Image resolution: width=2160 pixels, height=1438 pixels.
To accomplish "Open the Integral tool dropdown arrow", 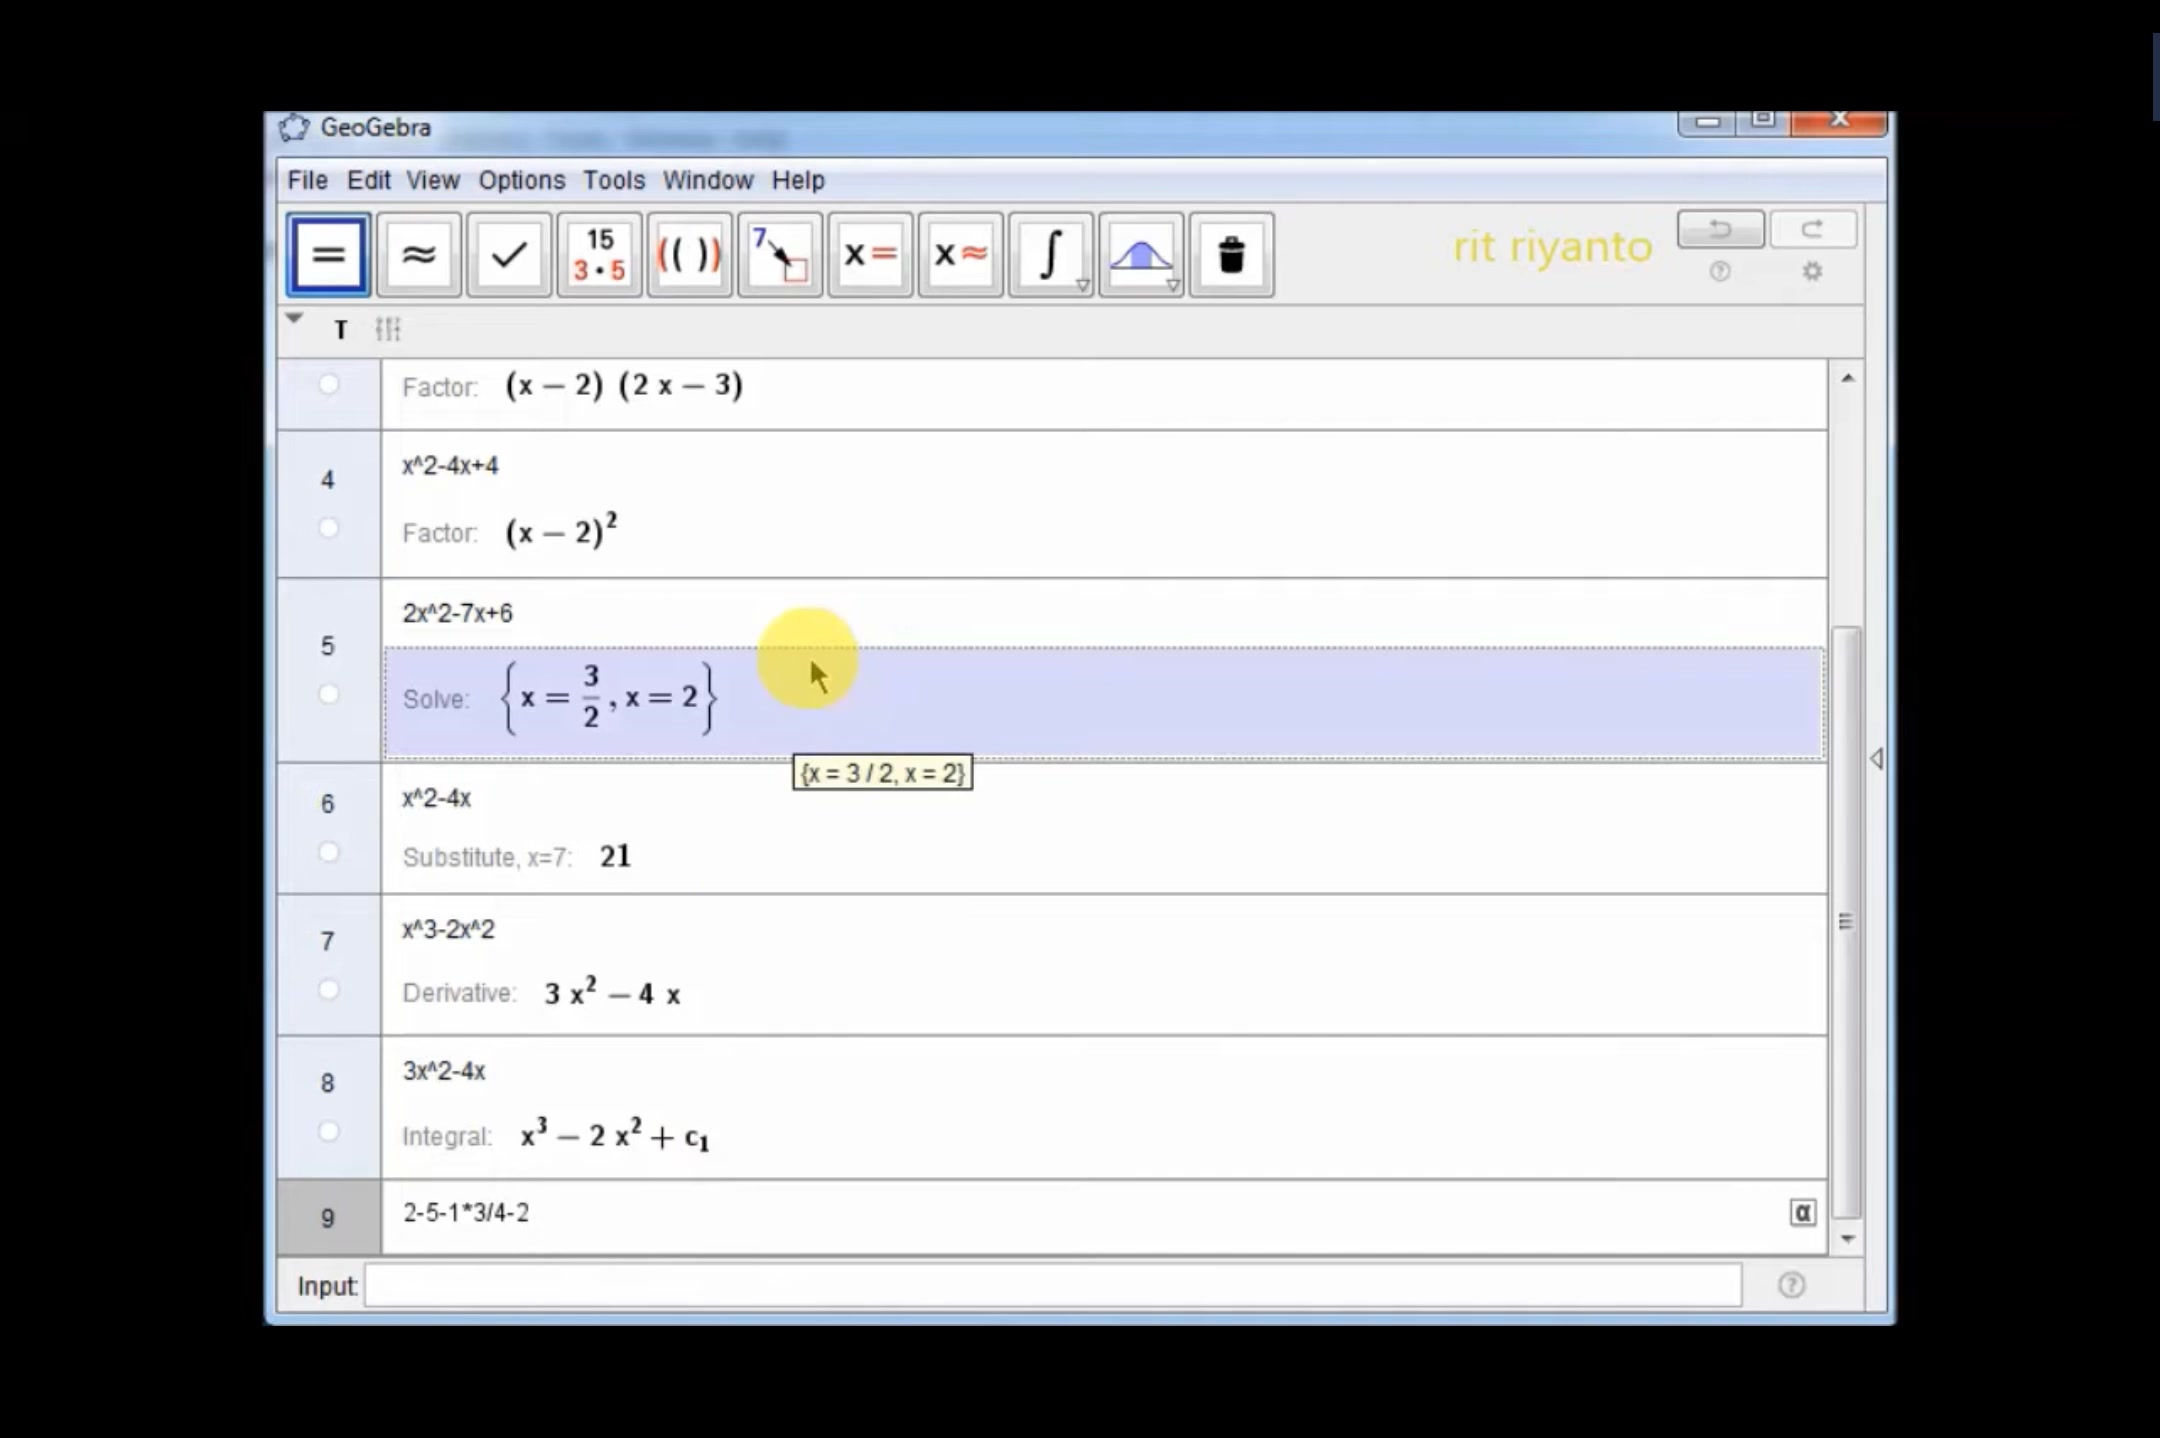I will [x=1082, y=286].
